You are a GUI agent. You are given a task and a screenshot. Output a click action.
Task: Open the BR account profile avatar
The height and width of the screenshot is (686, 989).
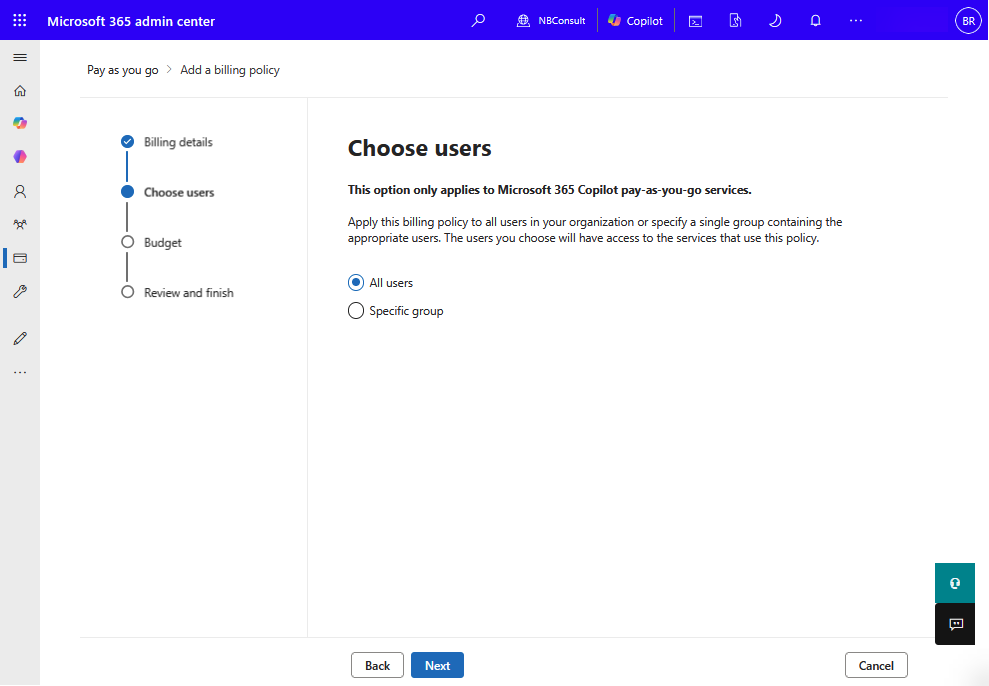[968, 21]
